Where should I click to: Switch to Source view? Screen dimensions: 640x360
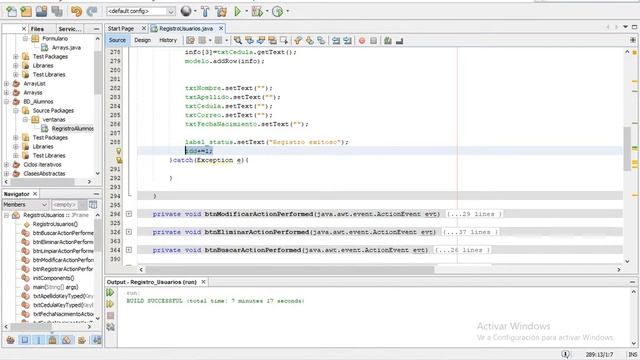pos(117,40)
